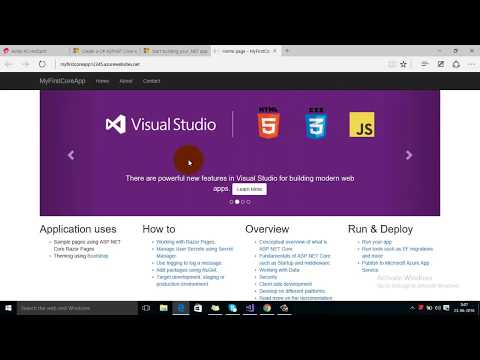Open Manage User Secrets link
The width and height of the screenshot is (480, 360).
click(195, 252)
